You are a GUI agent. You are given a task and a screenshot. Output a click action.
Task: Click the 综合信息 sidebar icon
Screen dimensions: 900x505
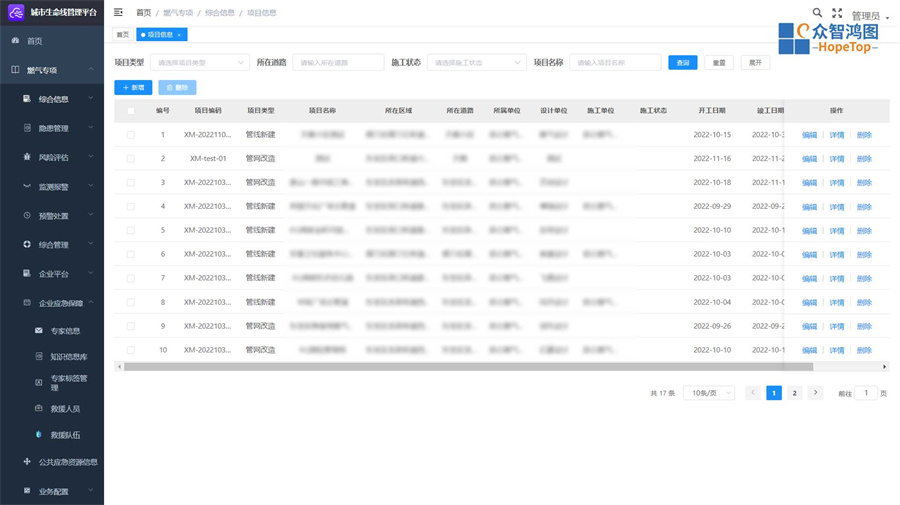click(27, 99)
